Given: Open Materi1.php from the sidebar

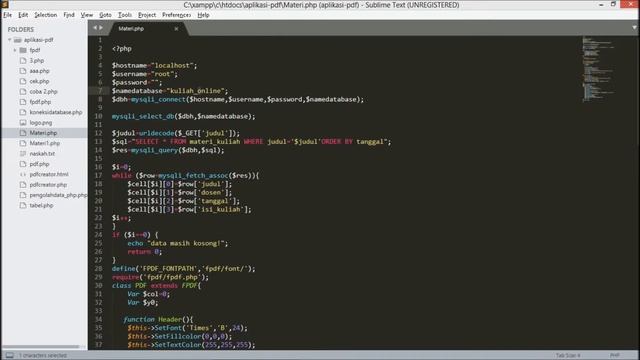Looking at the screenshot, I should pos(44,143).
